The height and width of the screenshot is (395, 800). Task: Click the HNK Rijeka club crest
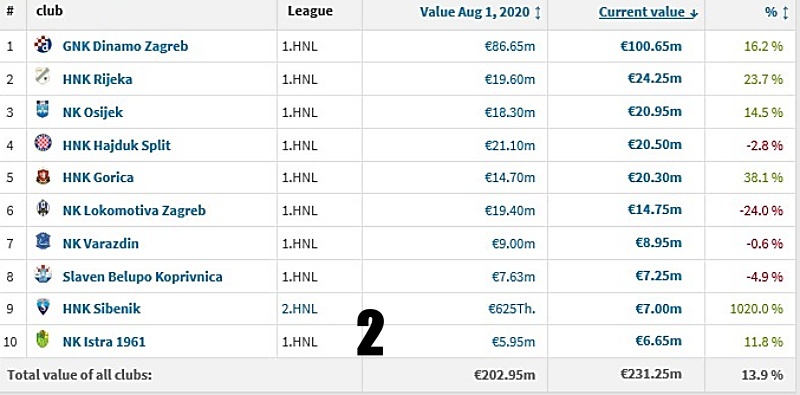(43, 76)
